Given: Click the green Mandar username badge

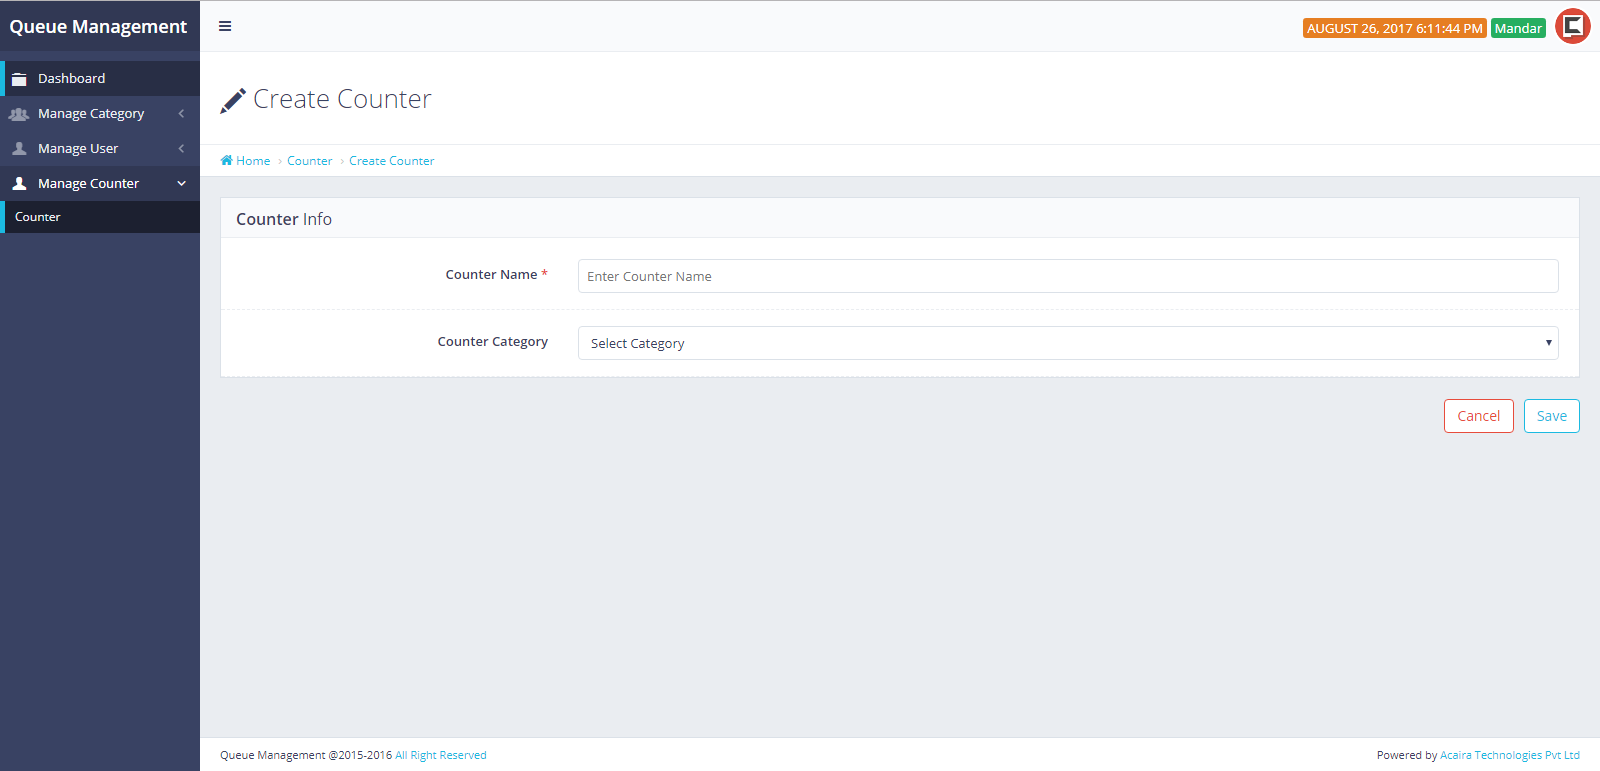Looking at the screenshot, I should 1517,28.
